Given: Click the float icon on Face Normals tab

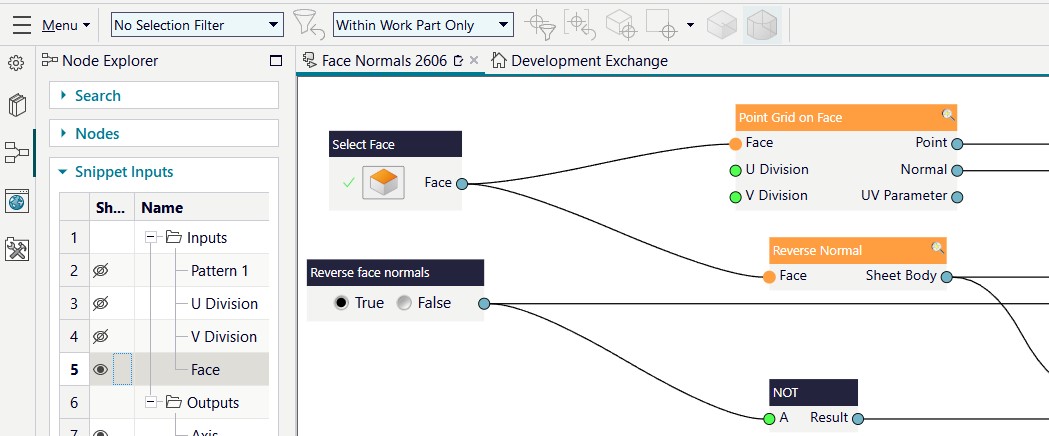Looking at the screenshot, I should click(x=458, y=61).
